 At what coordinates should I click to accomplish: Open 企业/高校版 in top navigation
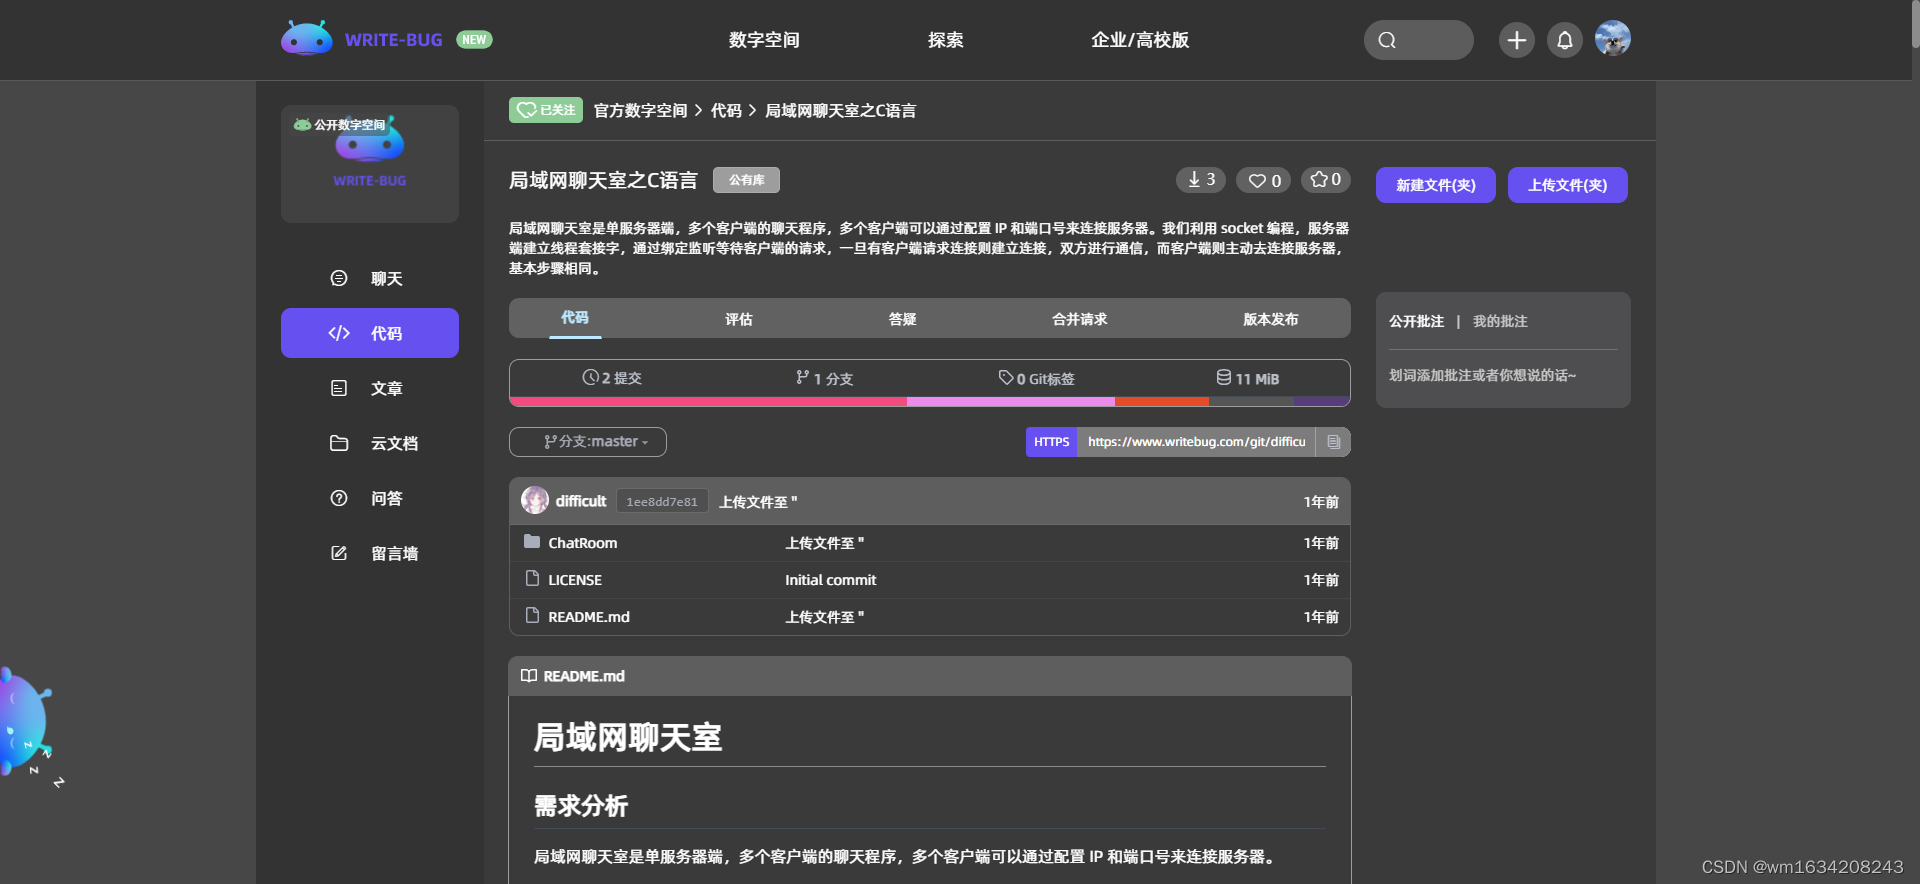click(1140, 40)
